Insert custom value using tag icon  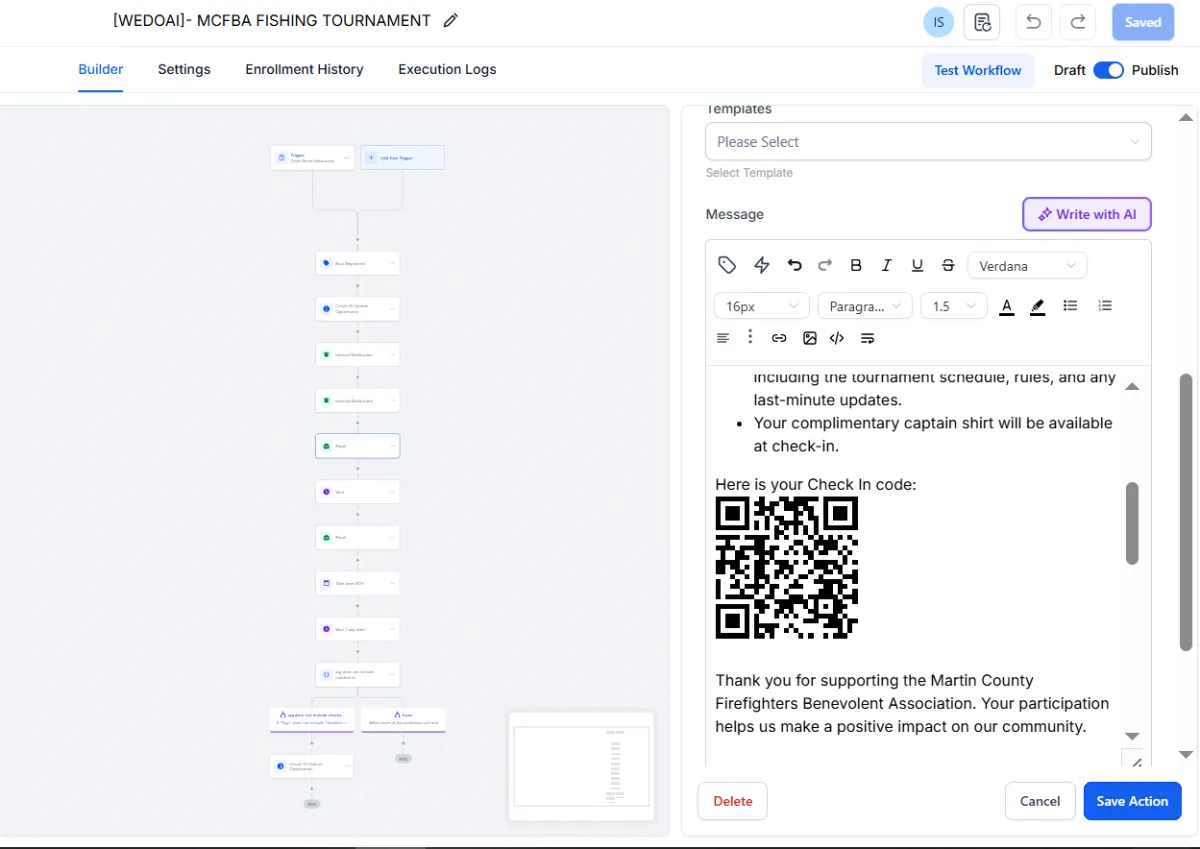727,265
